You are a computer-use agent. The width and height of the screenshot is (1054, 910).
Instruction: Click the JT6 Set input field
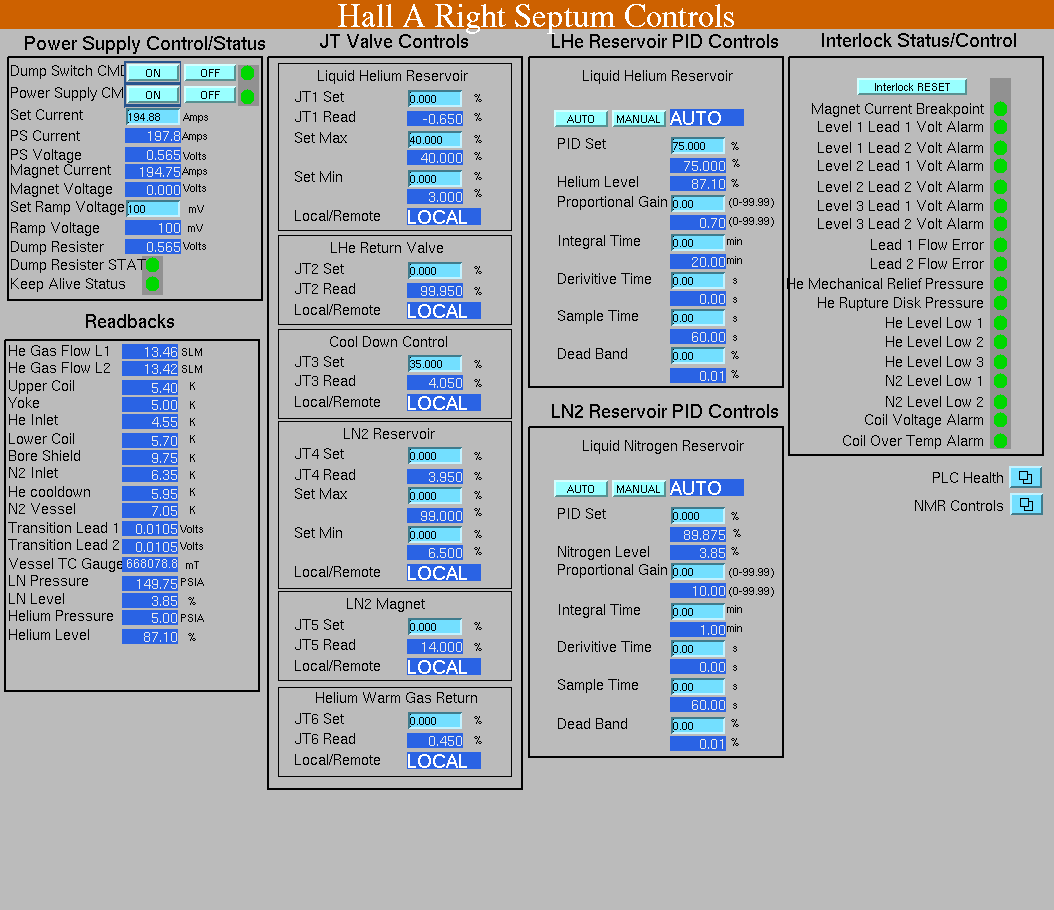tap(435, 721)
